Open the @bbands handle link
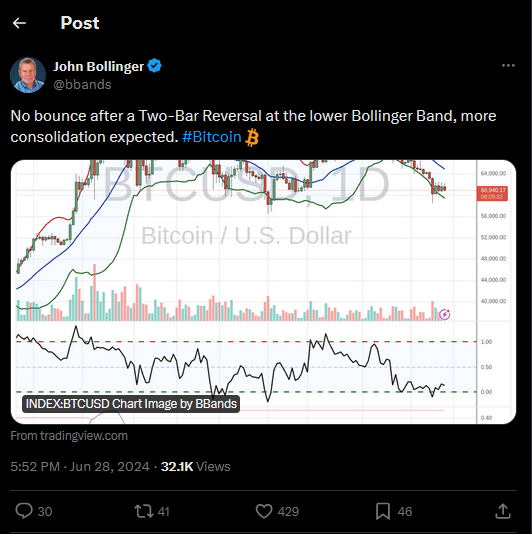Image resolution: width=532 pixels, height=534 pixels. coord(82,84)
